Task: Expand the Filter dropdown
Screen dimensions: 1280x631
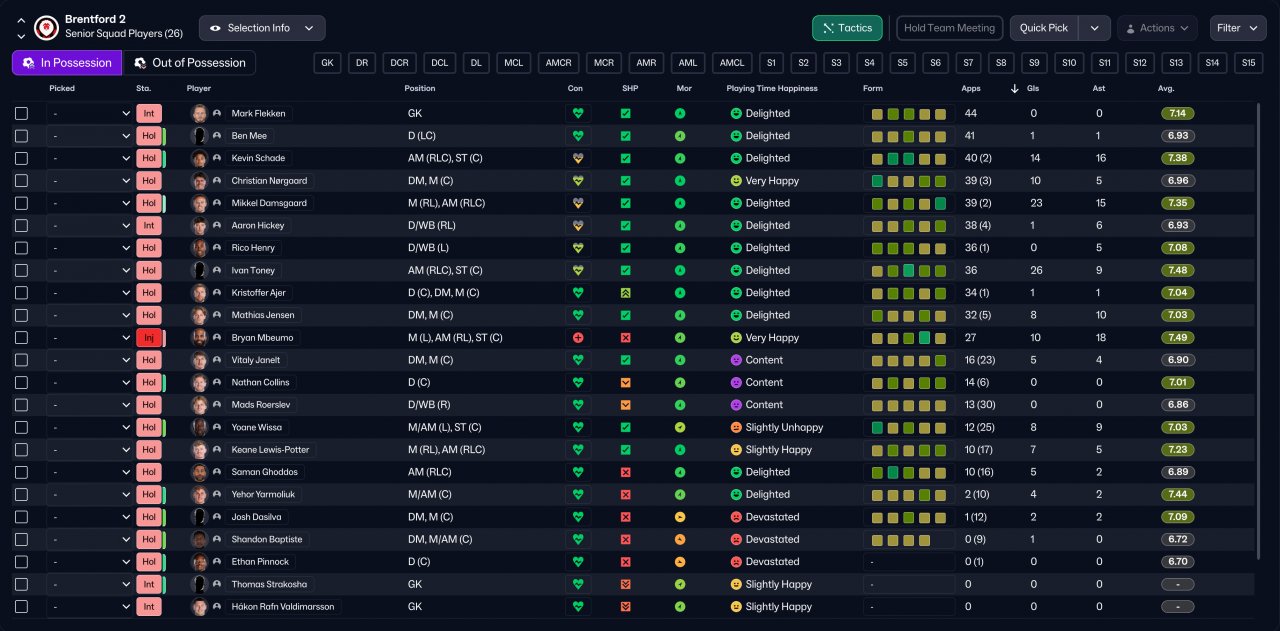Action: click(x=1238, y=28)
